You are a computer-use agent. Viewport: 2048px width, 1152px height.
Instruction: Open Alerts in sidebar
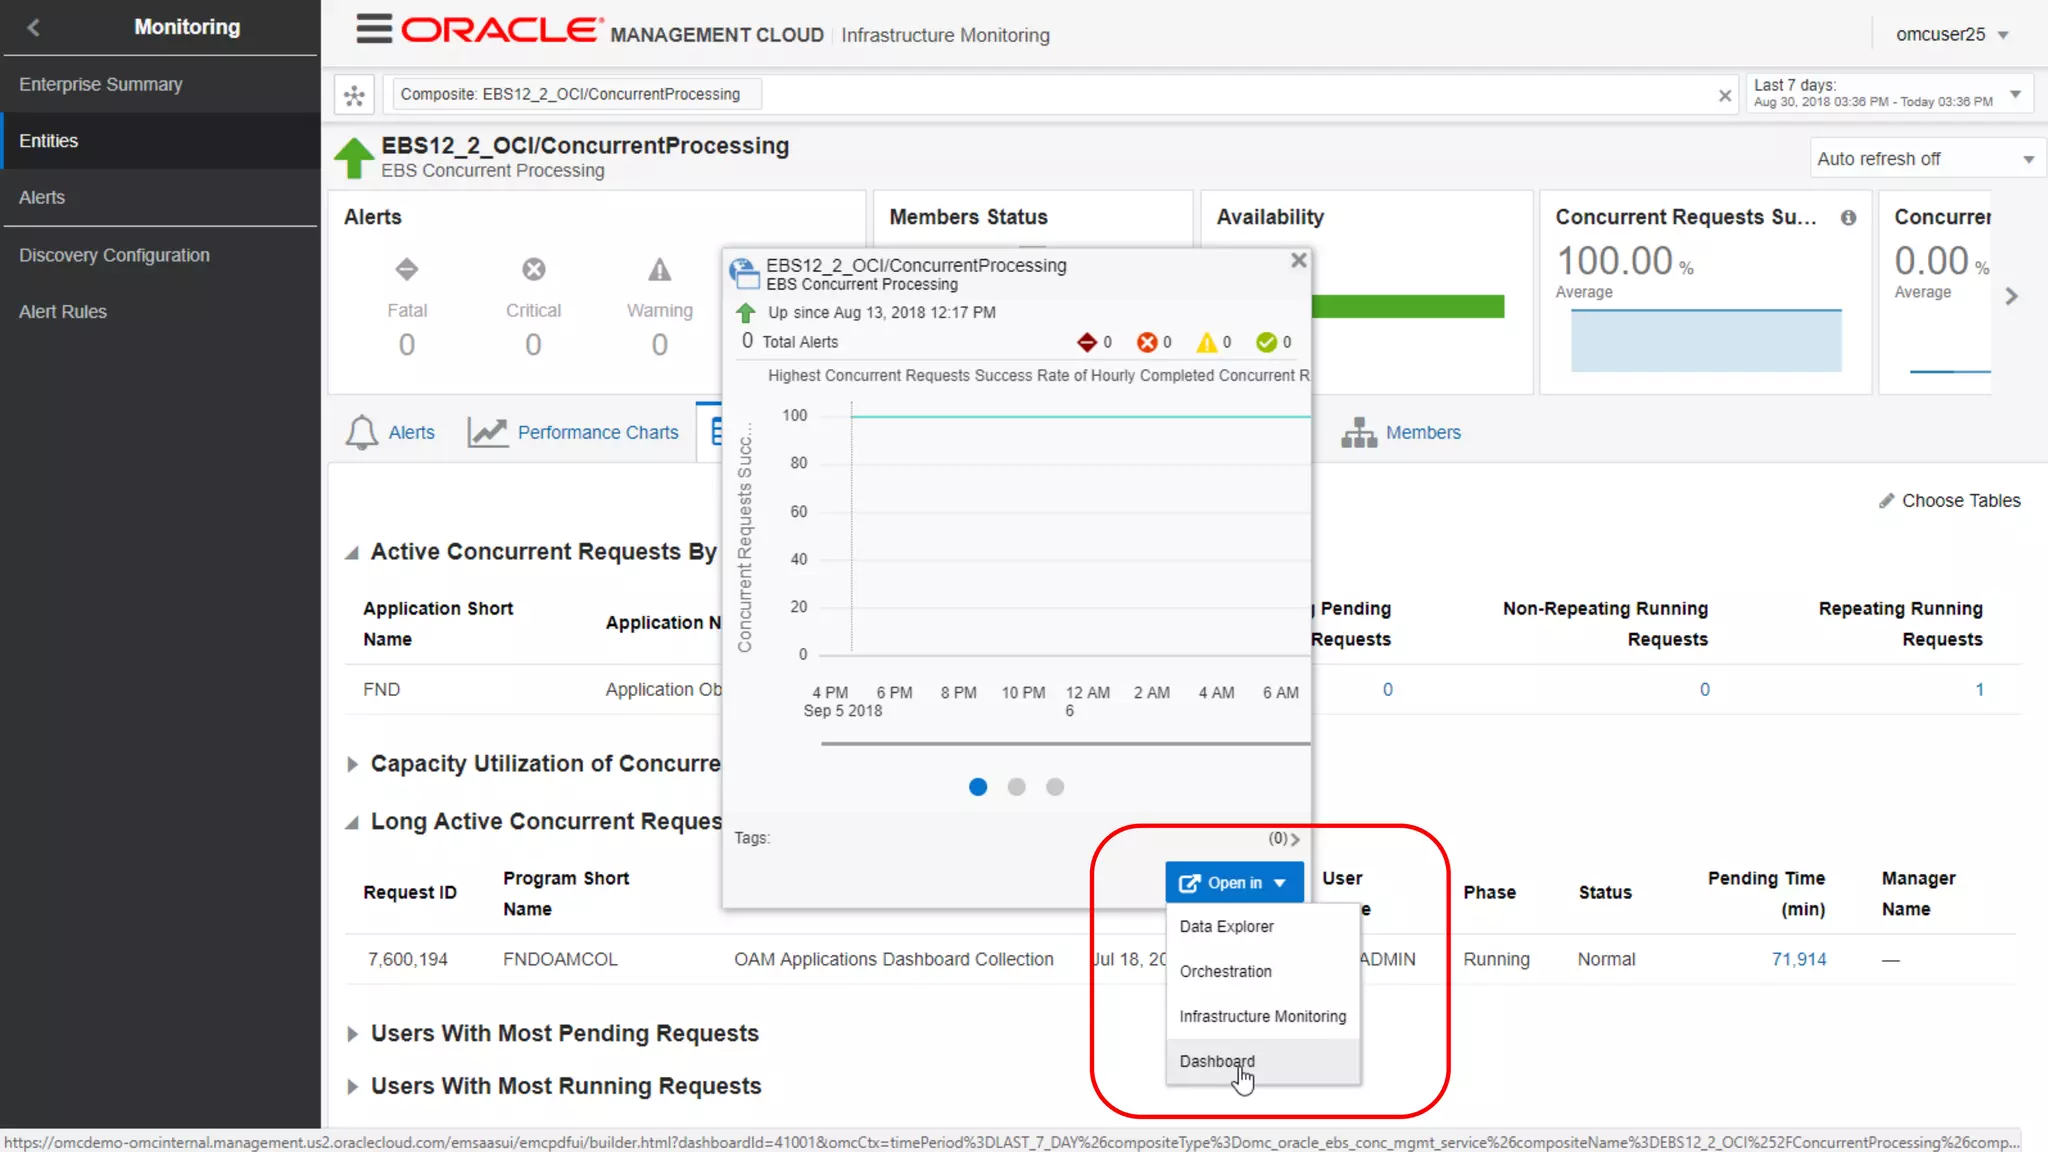click(x=160, y=198)
